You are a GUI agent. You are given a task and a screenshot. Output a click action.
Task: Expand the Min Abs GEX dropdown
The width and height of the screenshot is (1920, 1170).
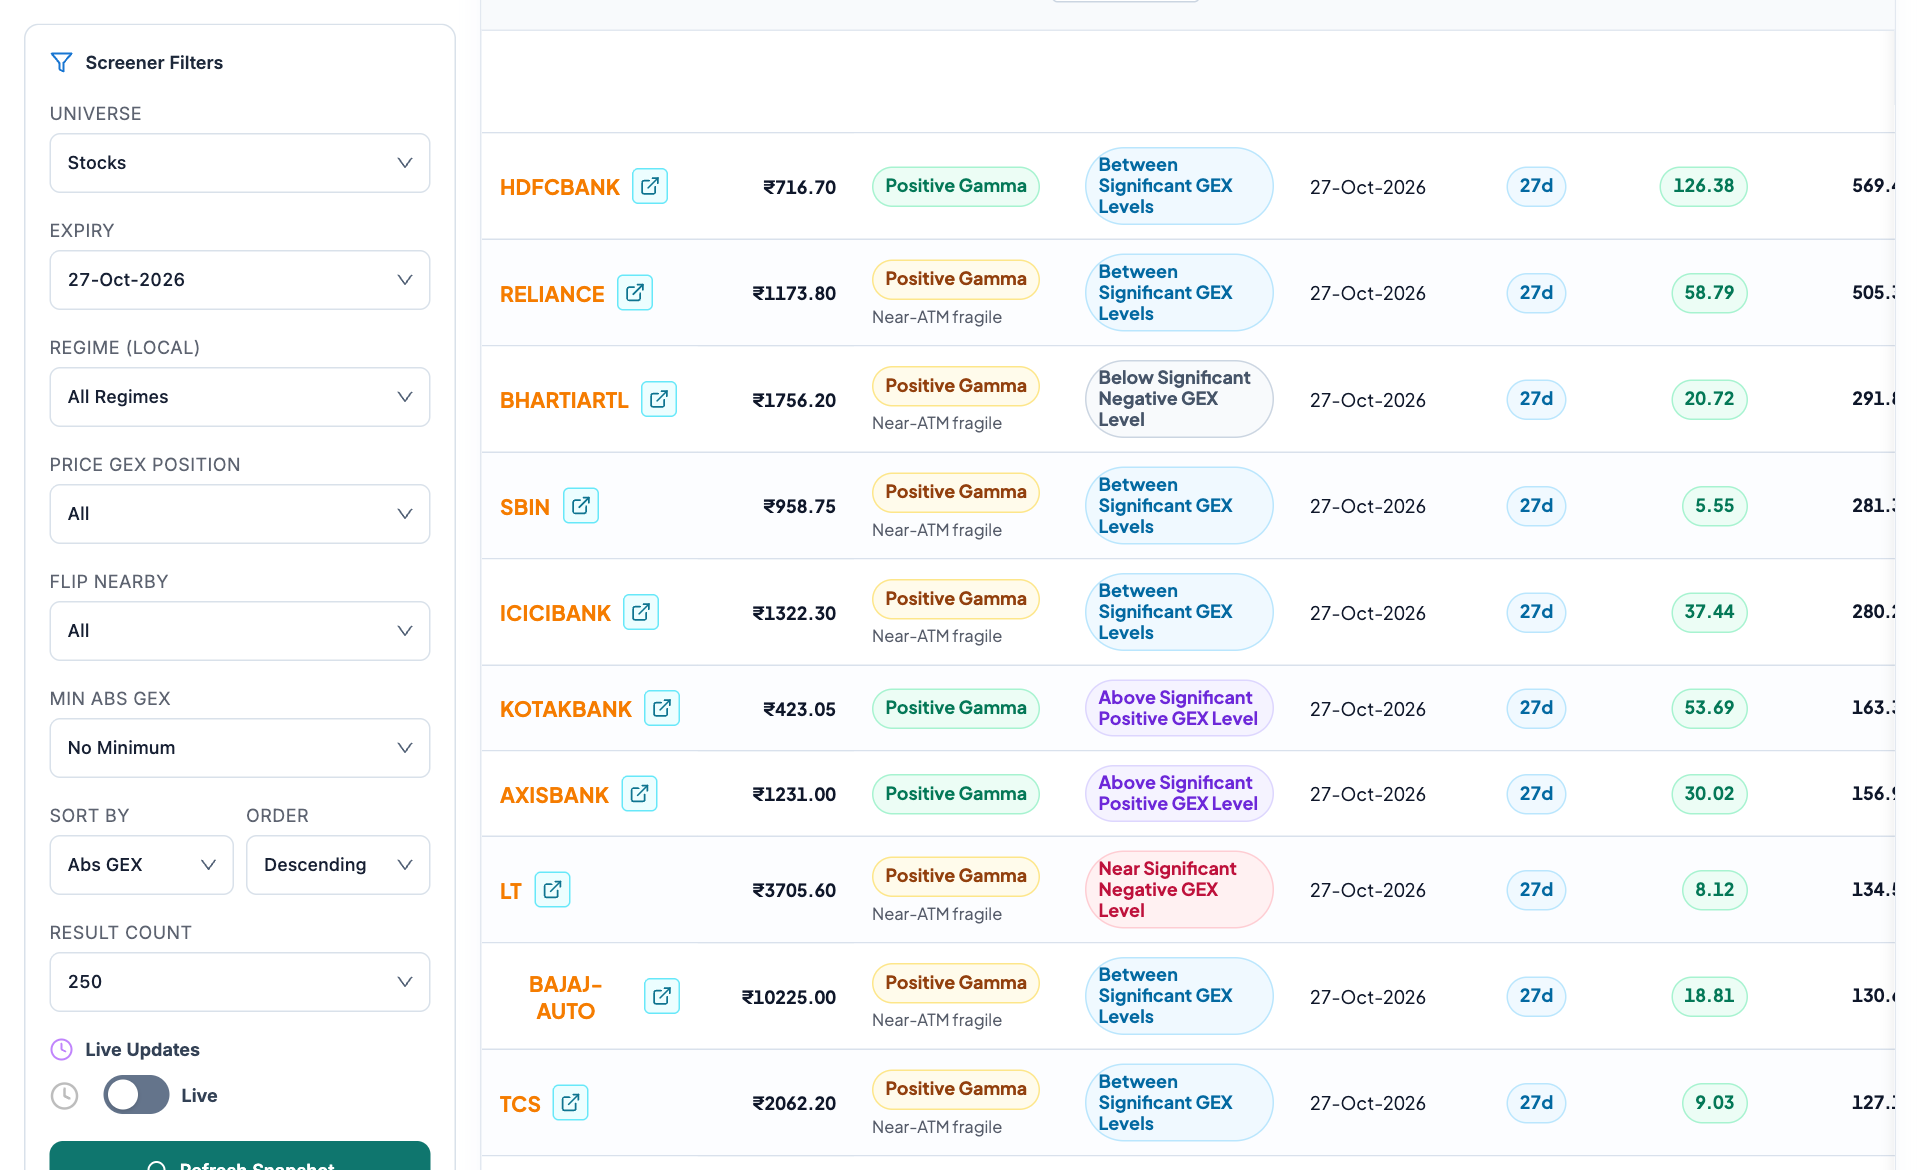point(240,748)
